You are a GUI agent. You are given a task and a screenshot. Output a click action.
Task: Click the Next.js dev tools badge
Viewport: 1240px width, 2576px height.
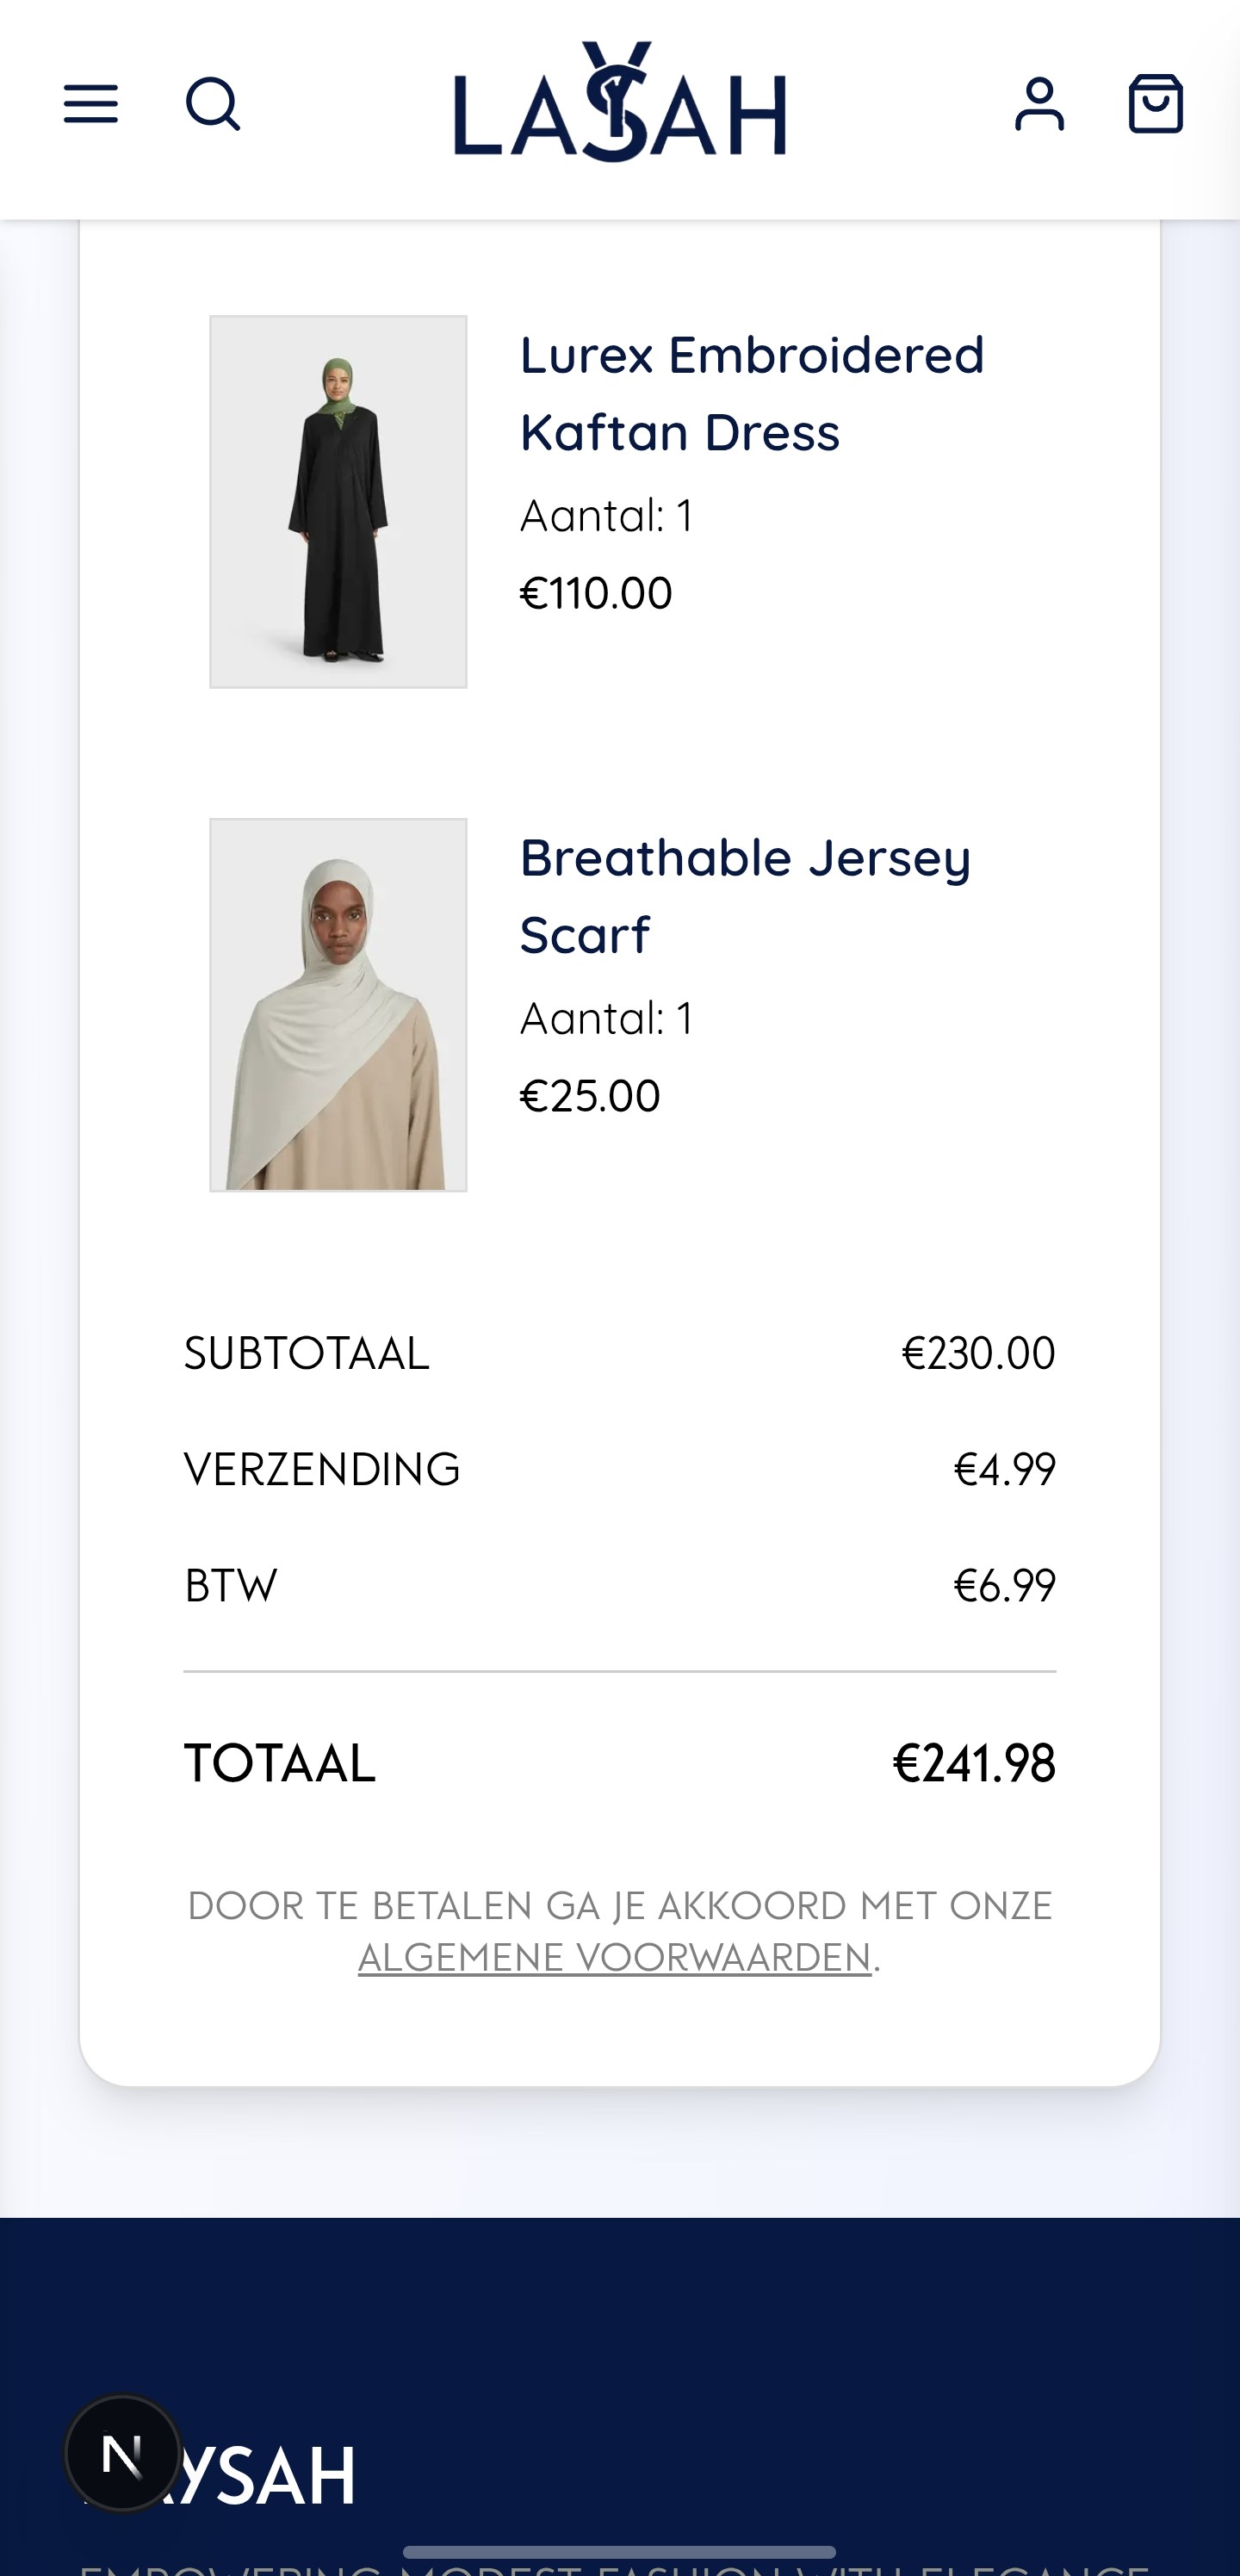(x=123, y=2453)
